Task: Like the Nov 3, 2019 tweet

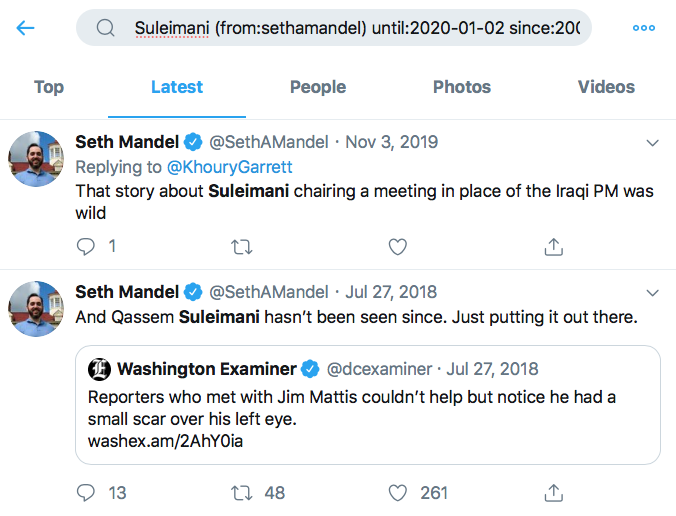Action: point(397,245)
